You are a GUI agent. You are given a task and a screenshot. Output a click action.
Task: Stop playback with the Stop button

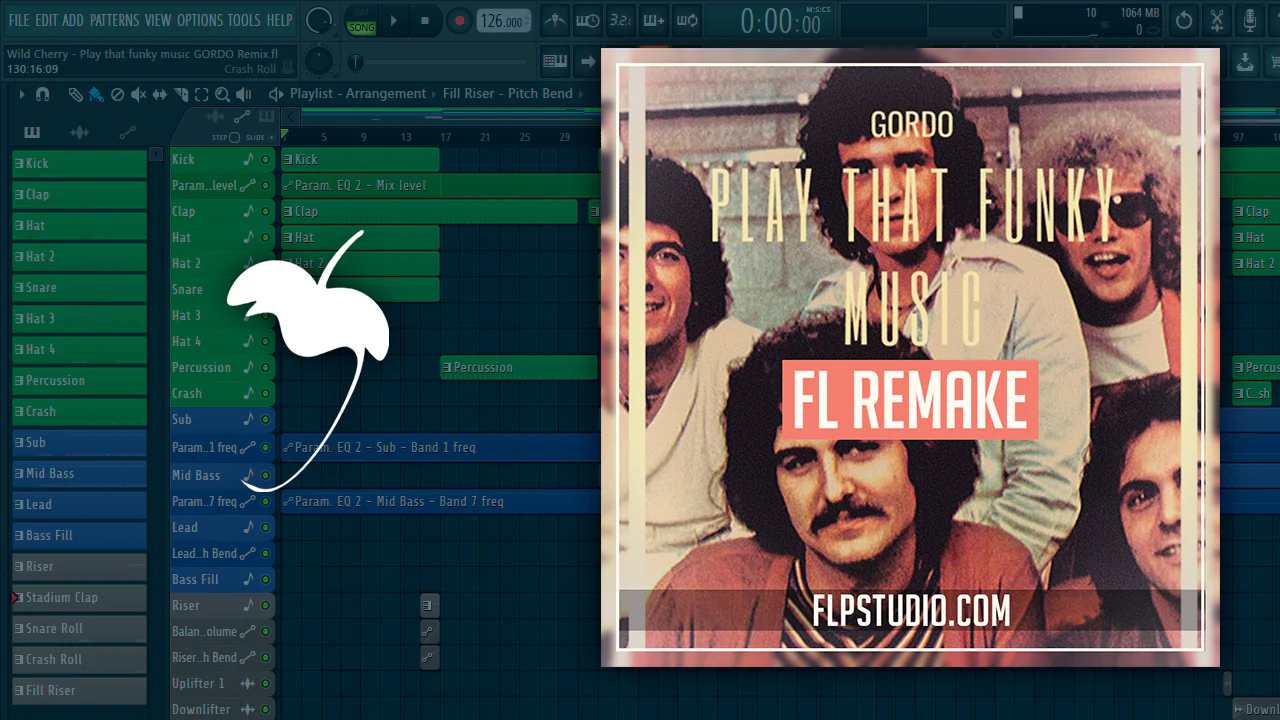pos(425,20)
